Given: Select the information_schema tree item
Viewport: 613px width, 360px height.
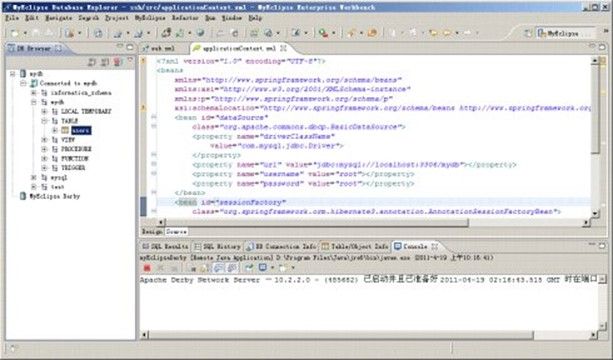Looking at the screenshot, I should pyautogui.click(x=81, y=93).
